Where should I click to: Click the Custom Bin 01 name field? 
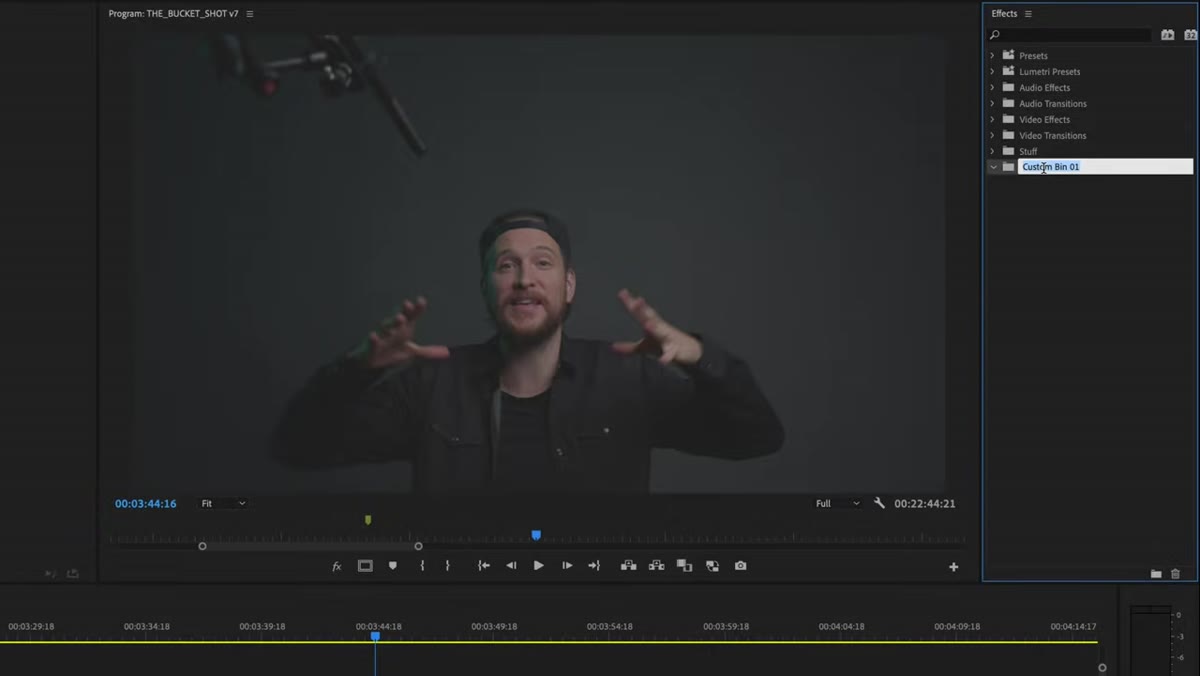tap(1105, 167)
